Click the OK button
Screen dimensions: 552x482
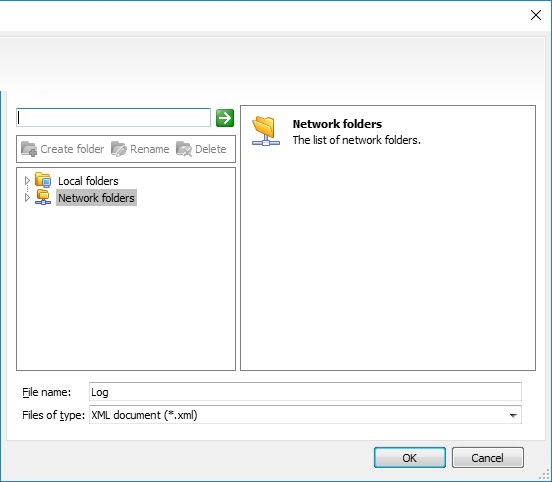[410, 458]
